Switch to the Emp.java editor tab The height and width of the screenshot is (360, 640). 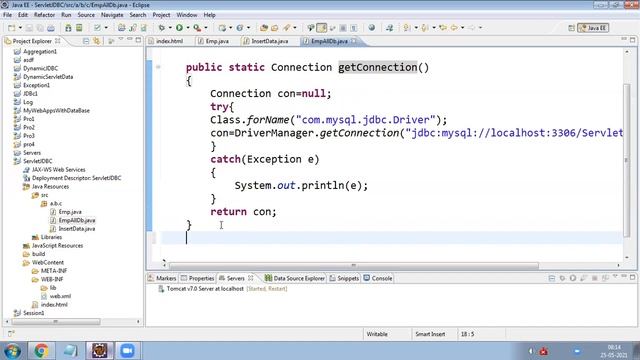213,41
